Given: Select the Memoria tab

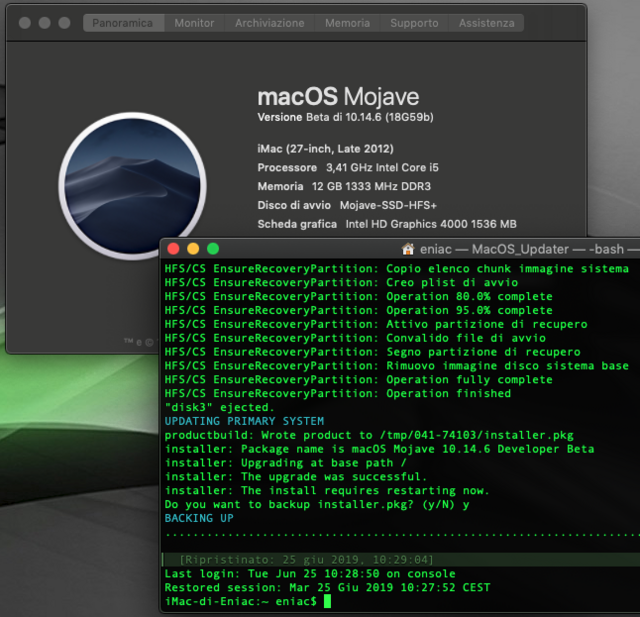Looking at the screenshot, I should [x=347, y=23].
